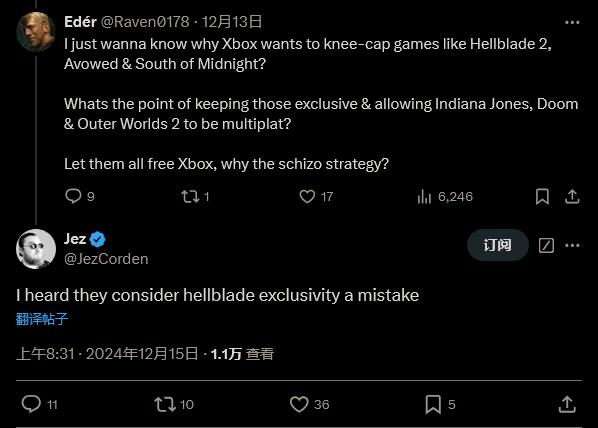Repost Jez's post showing 10 reposts
Screen dimensions: 598x428
165,404
